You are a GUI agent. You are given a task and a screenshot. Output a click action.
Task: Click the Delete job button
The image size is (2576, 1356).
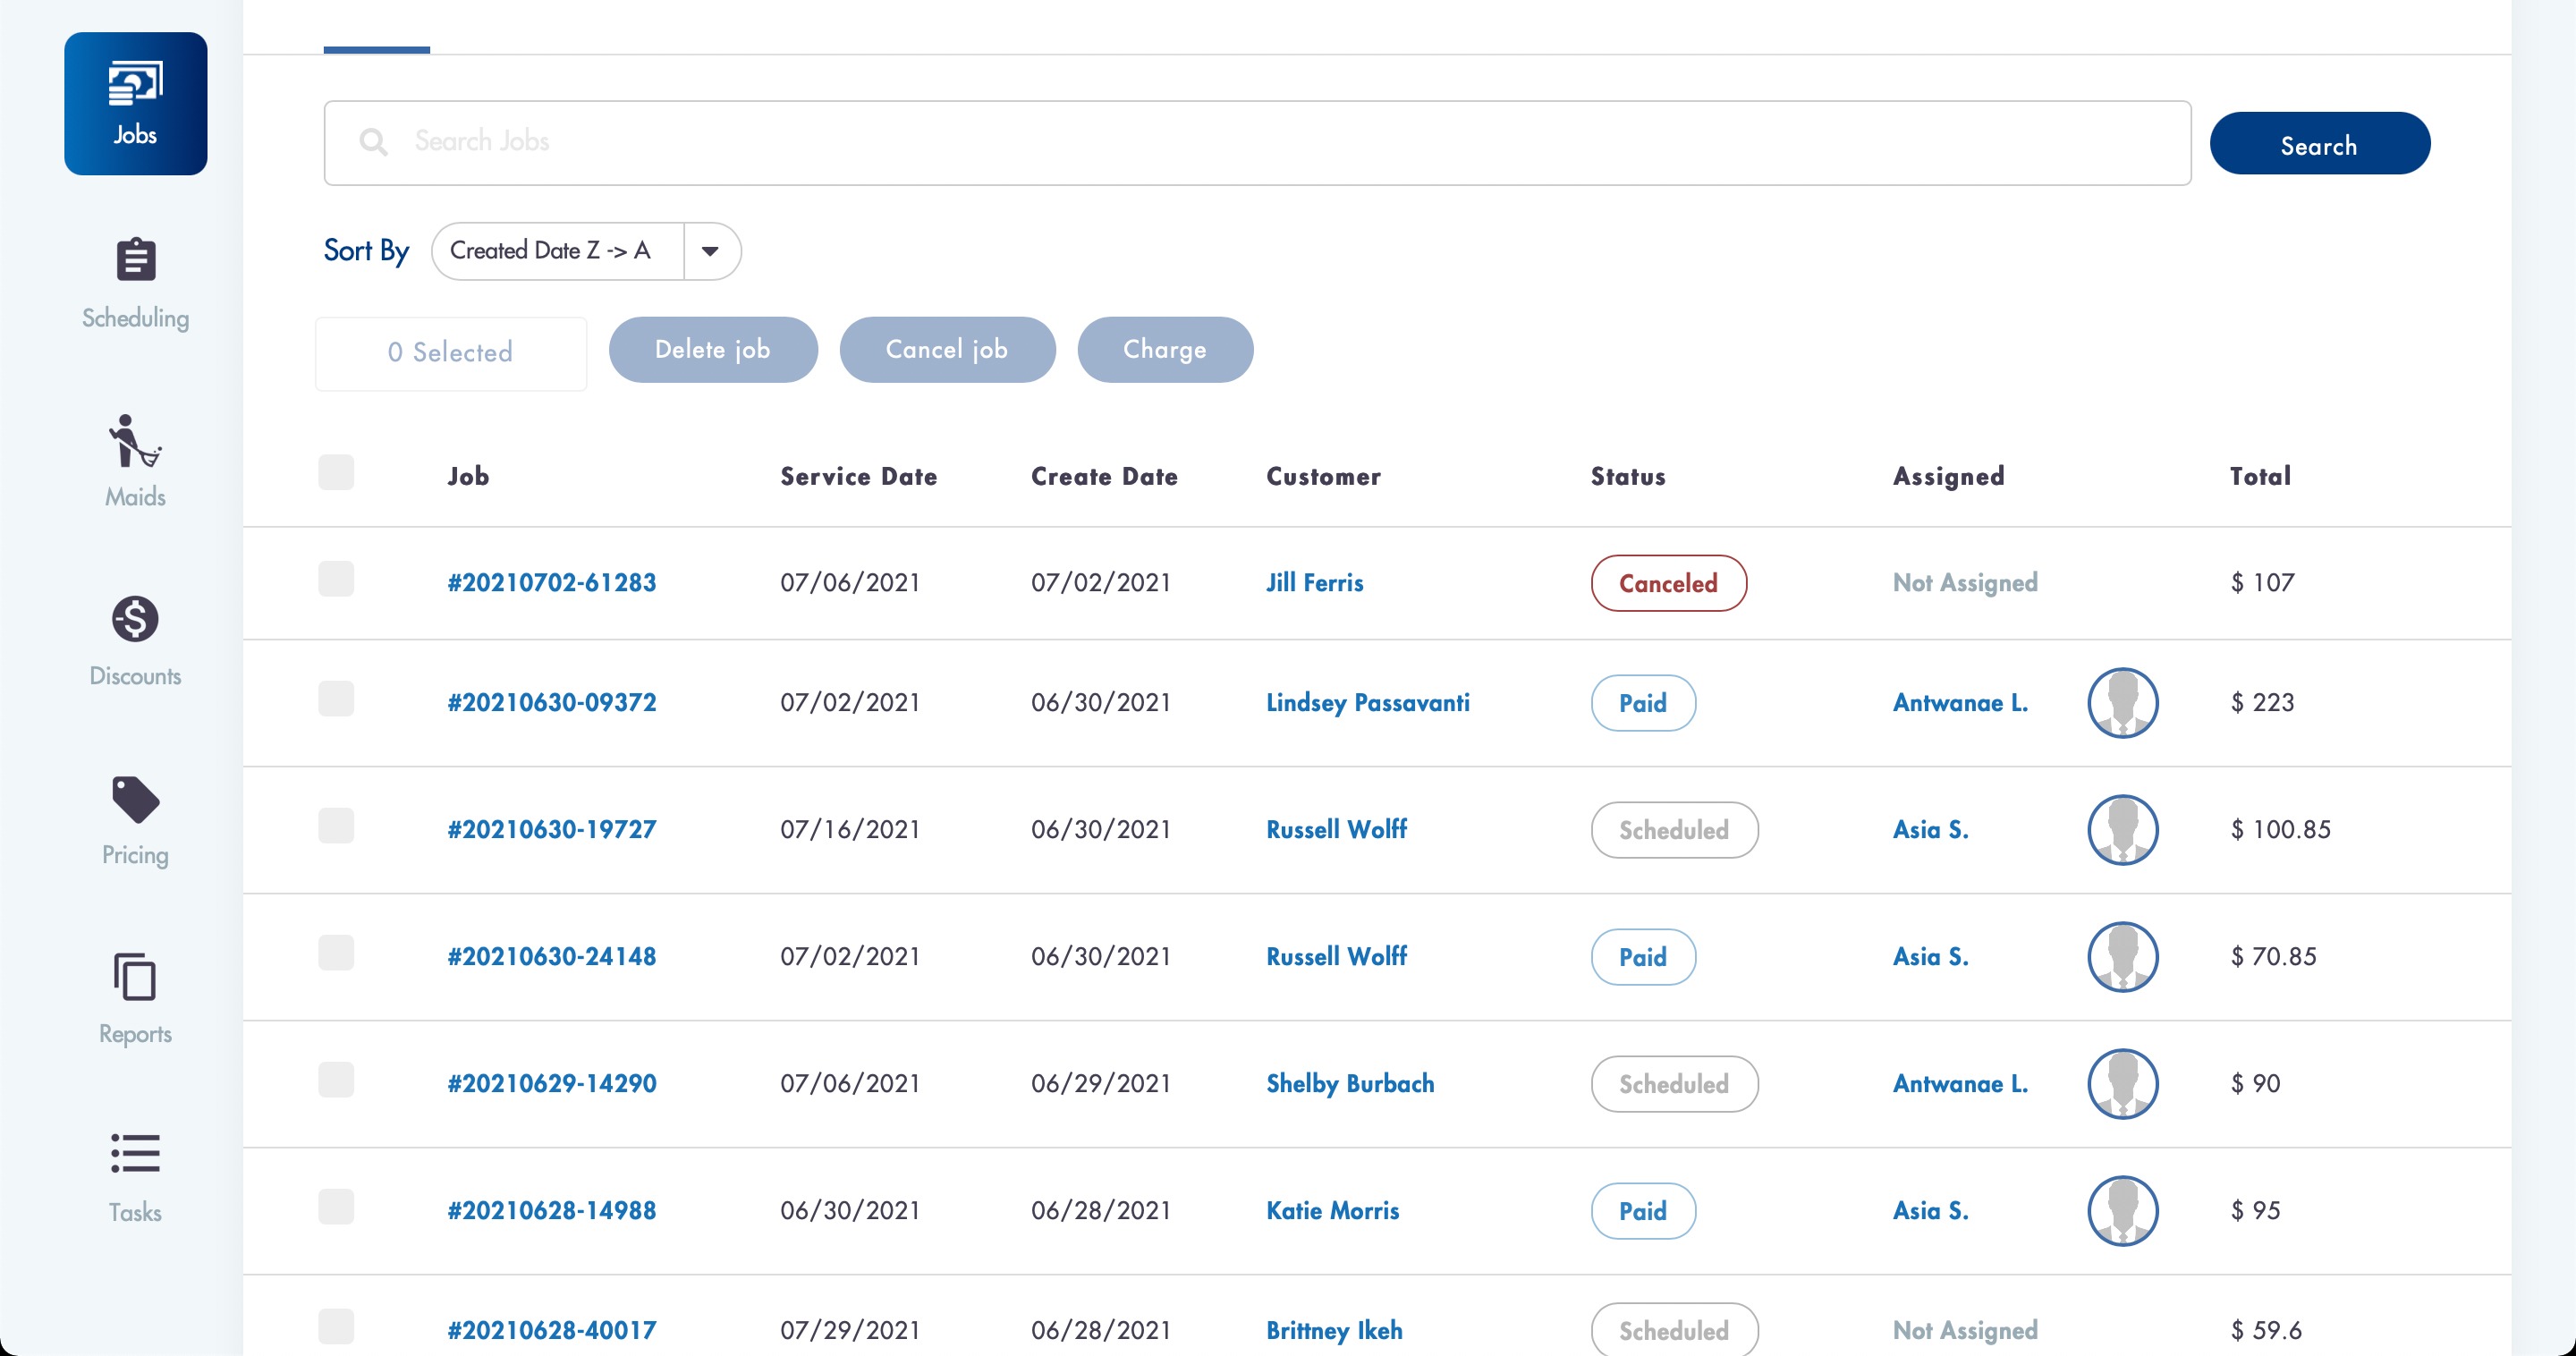(x=713, y=349)
